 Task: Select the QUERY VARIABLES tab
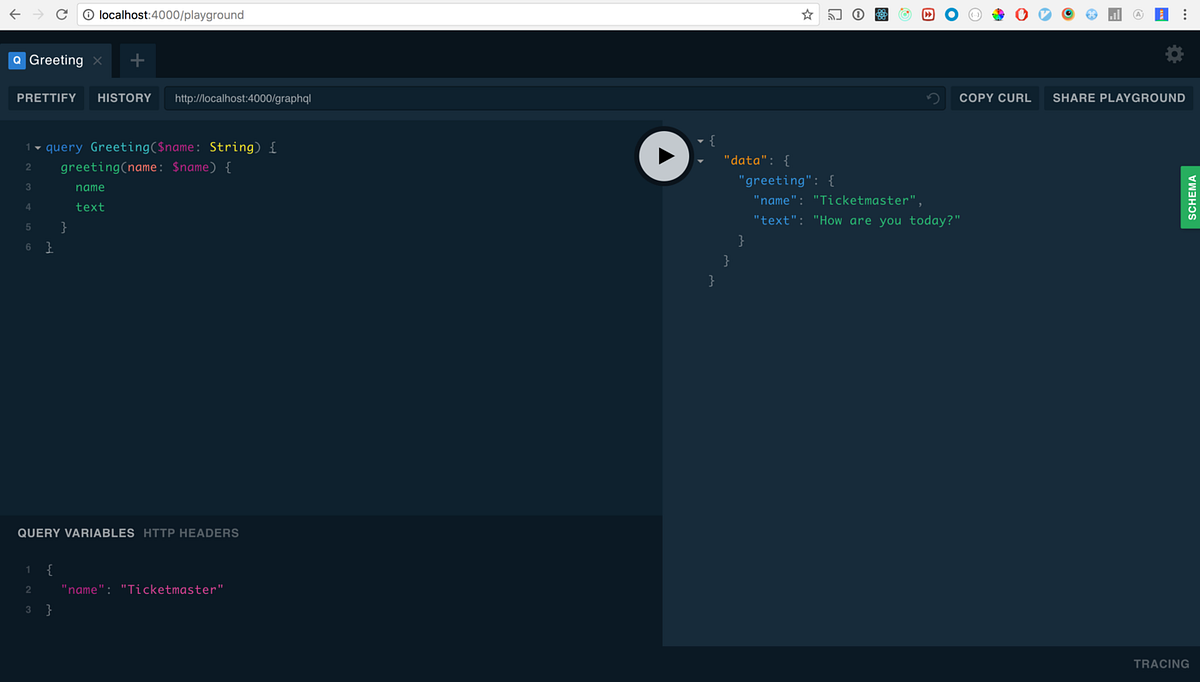(x=75, y=533)
